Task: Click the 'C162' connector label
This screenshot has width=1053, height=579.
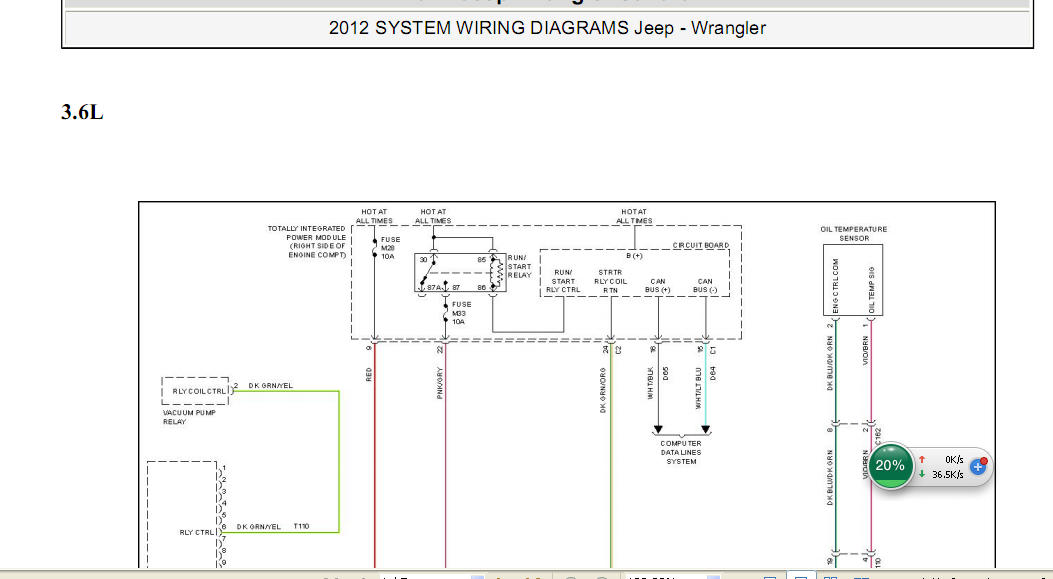Action: 878,437
